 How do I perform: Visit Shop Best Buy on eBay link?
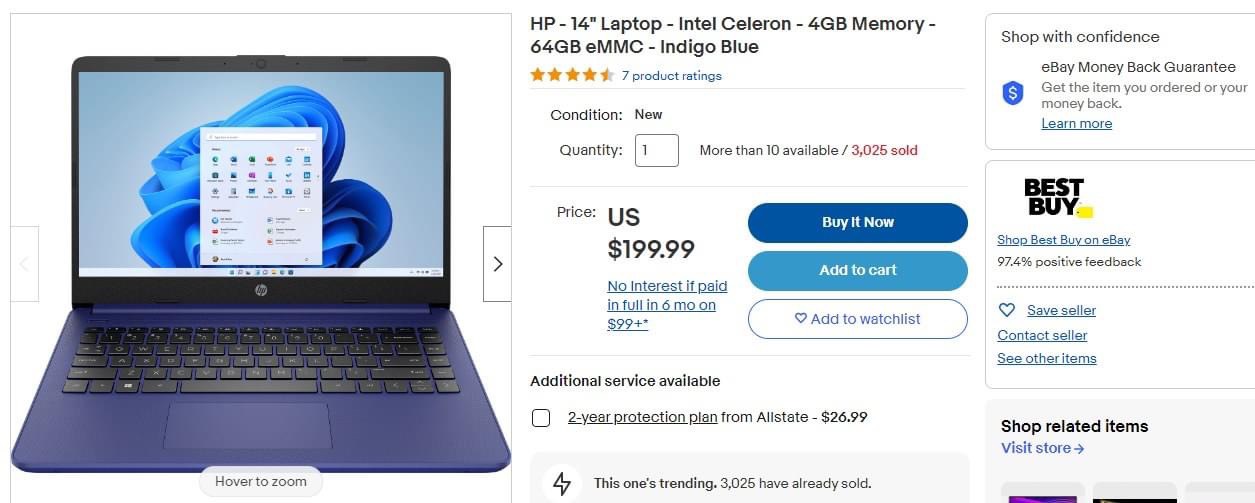(1063, 240)
